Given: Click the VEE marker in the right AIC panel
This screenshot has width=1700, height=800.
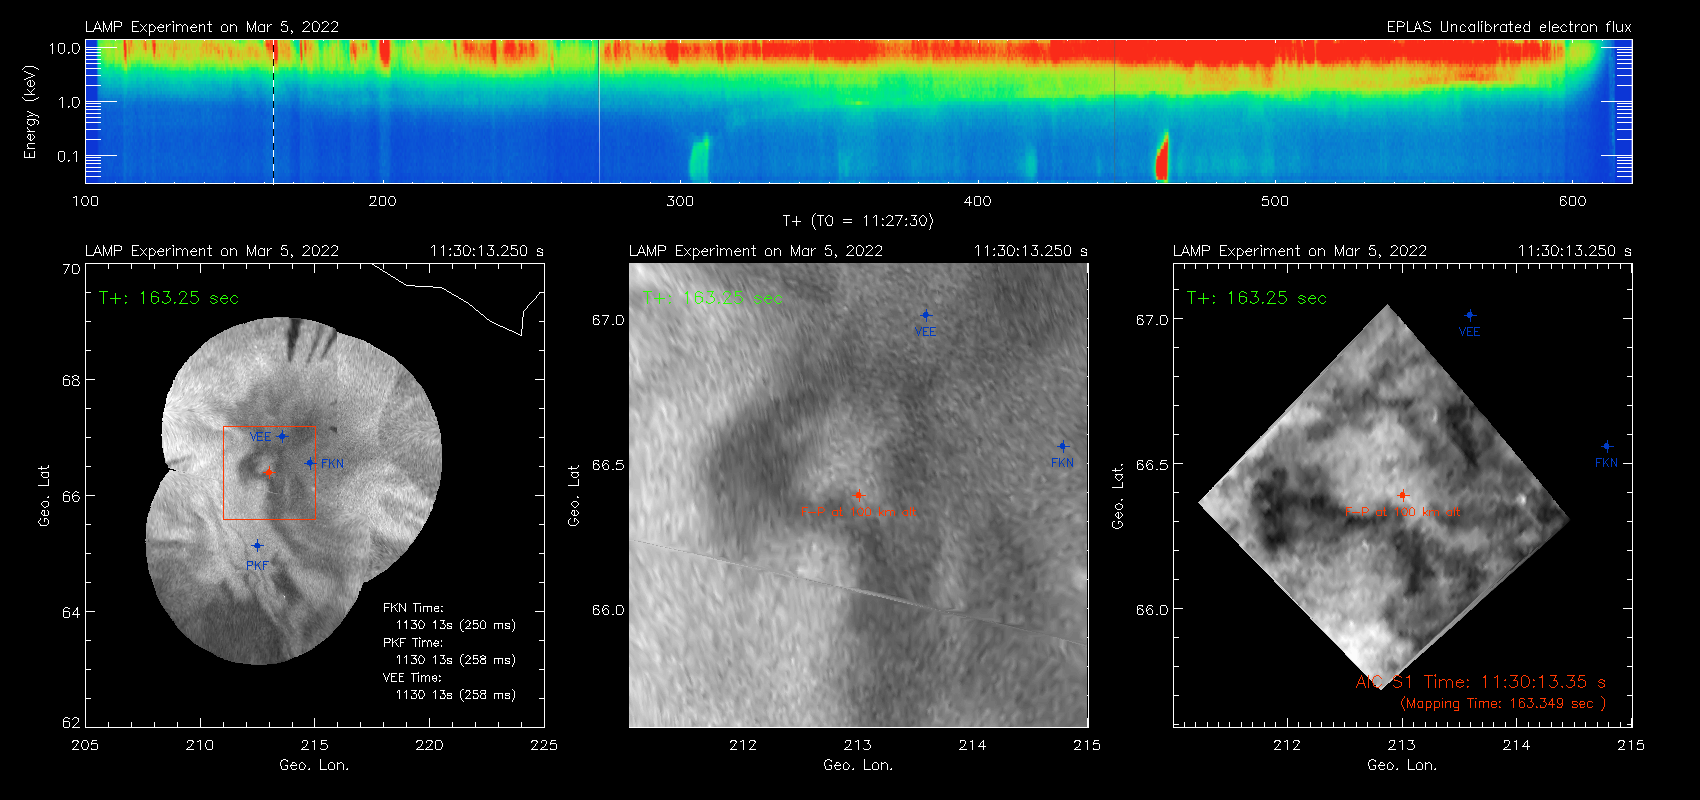Looking at the screenshot, I should [1470, 315].
